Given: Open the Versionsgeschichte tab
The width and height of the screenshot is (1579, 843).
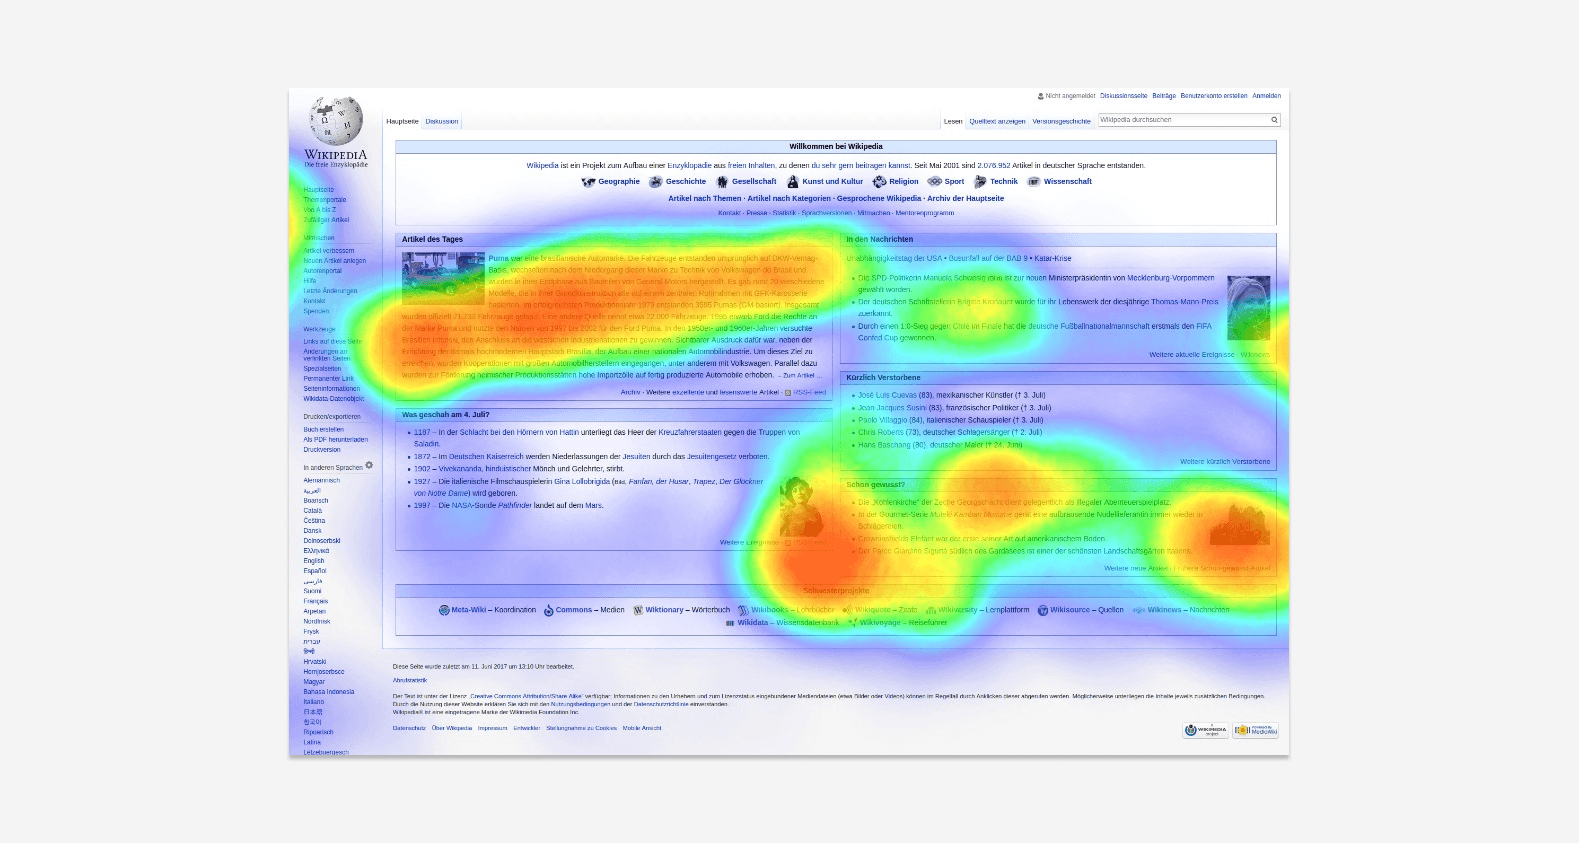Looking at the screenshot, I should point(1062,121).
